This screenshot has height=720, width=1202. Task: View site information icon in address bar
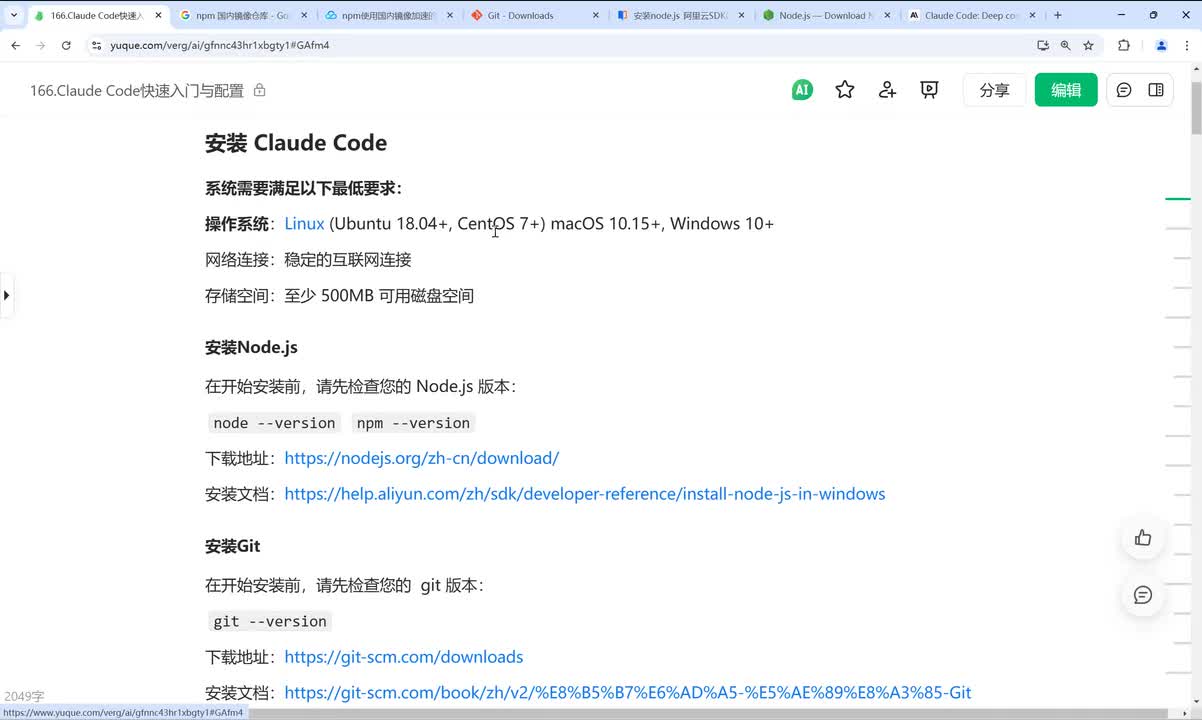pos(97,46)
